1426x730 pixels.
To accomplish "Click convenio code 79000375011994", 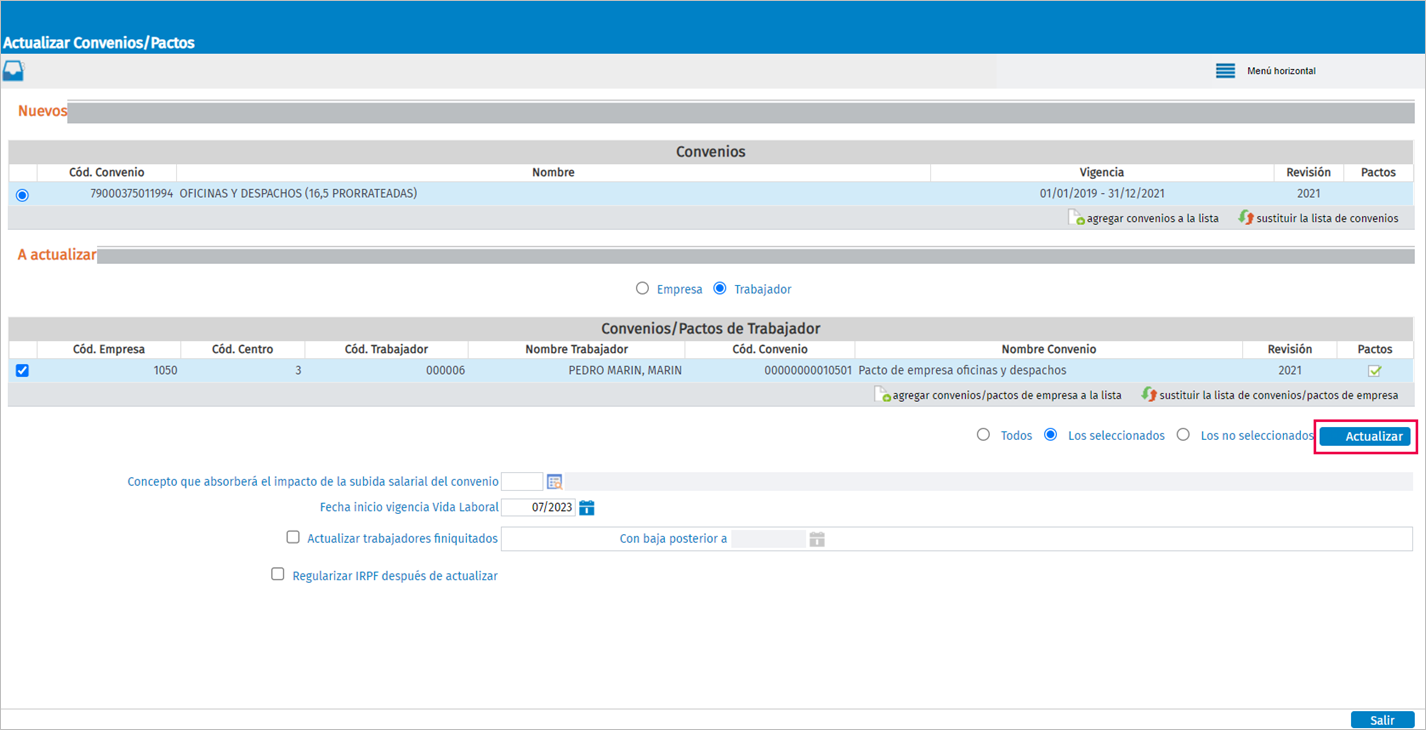I will 131,194.
